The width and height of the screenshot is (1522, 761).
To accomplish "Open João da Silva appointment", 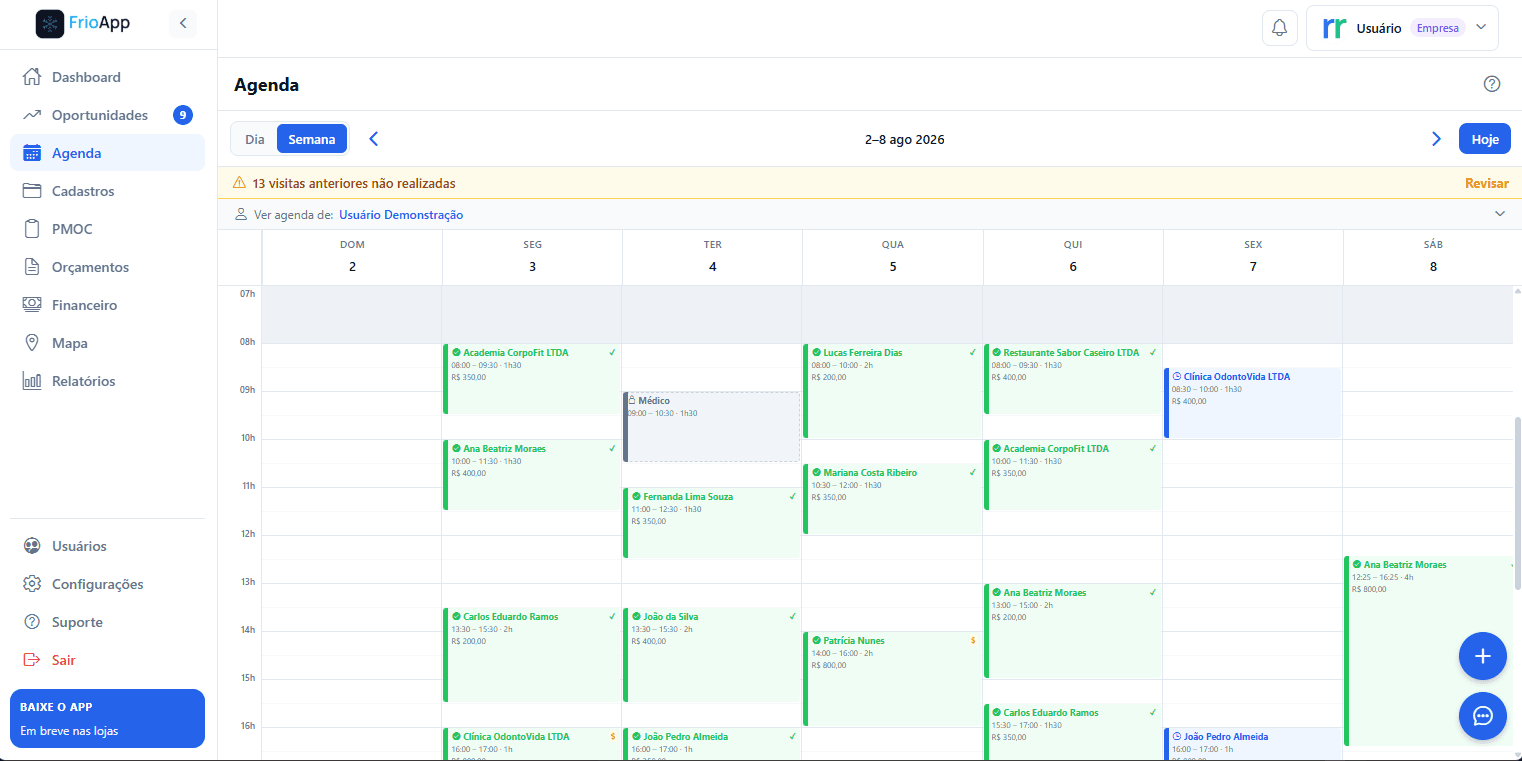I will point(712,655).
